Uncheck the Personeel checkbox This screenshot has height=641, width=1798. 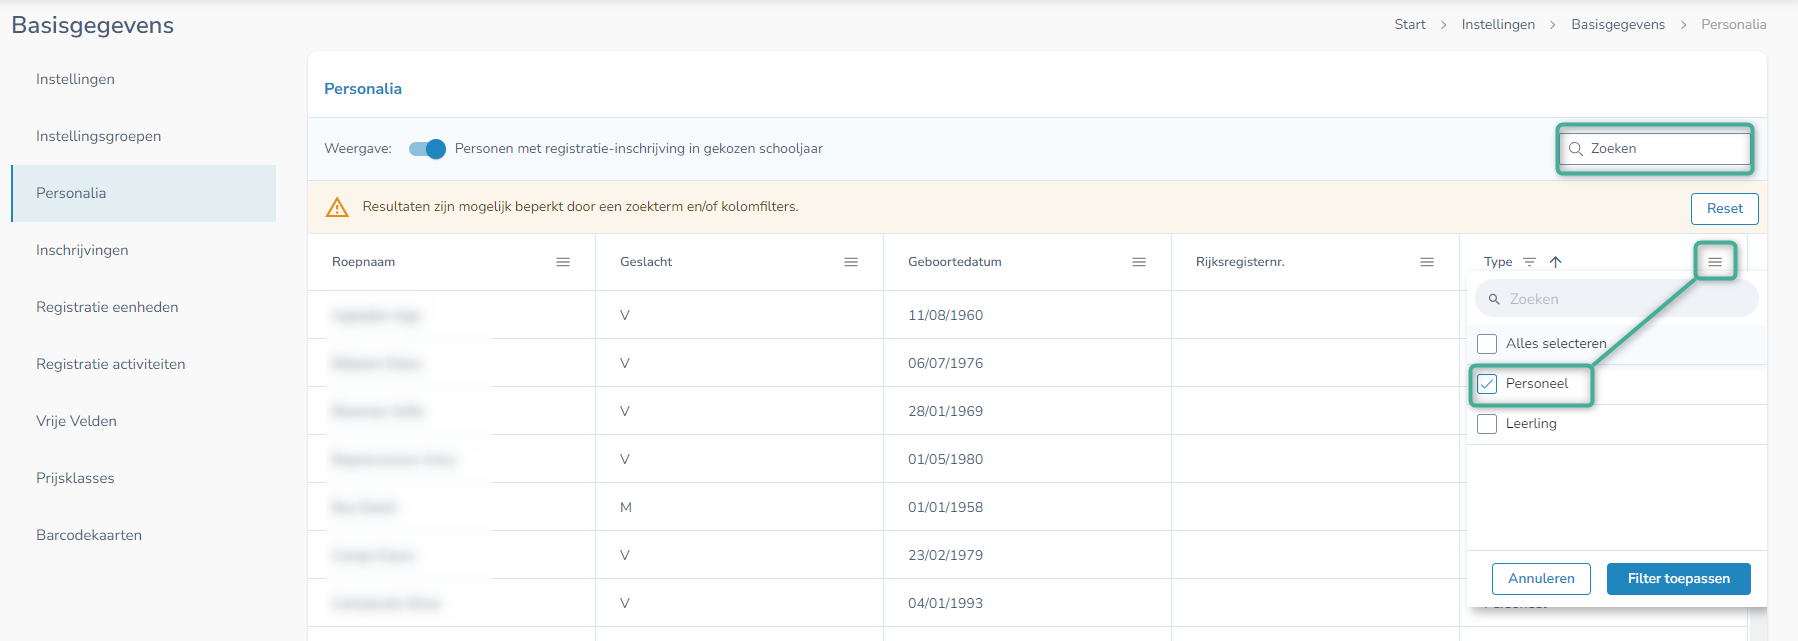point(1487,384)
